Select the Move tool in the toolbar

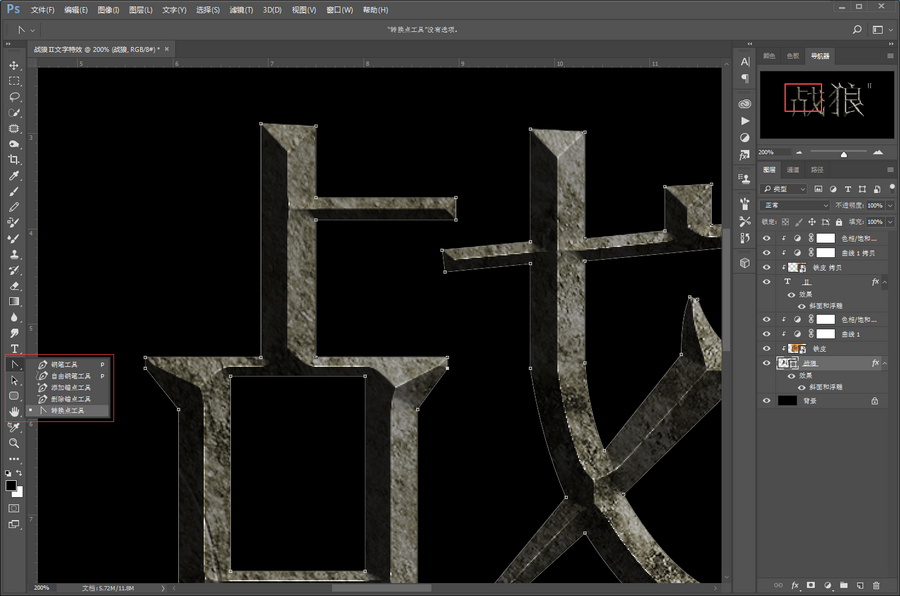point(14,65)
